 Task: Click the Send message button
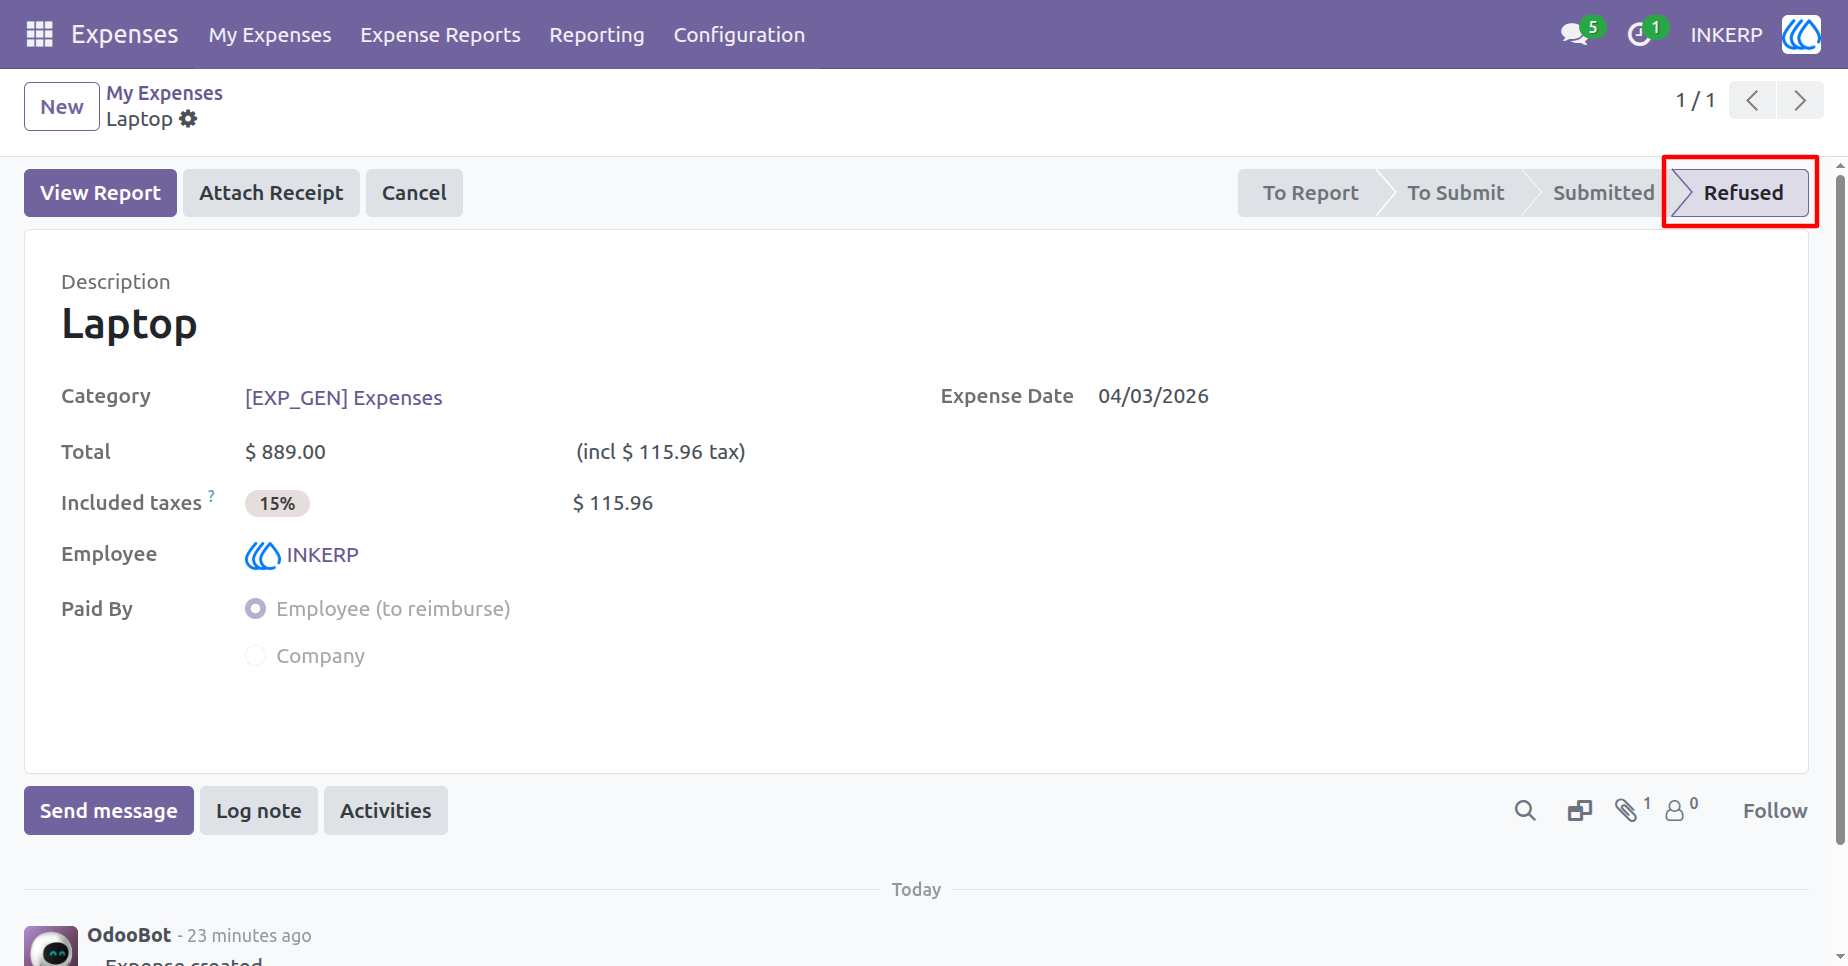point(109,811)
